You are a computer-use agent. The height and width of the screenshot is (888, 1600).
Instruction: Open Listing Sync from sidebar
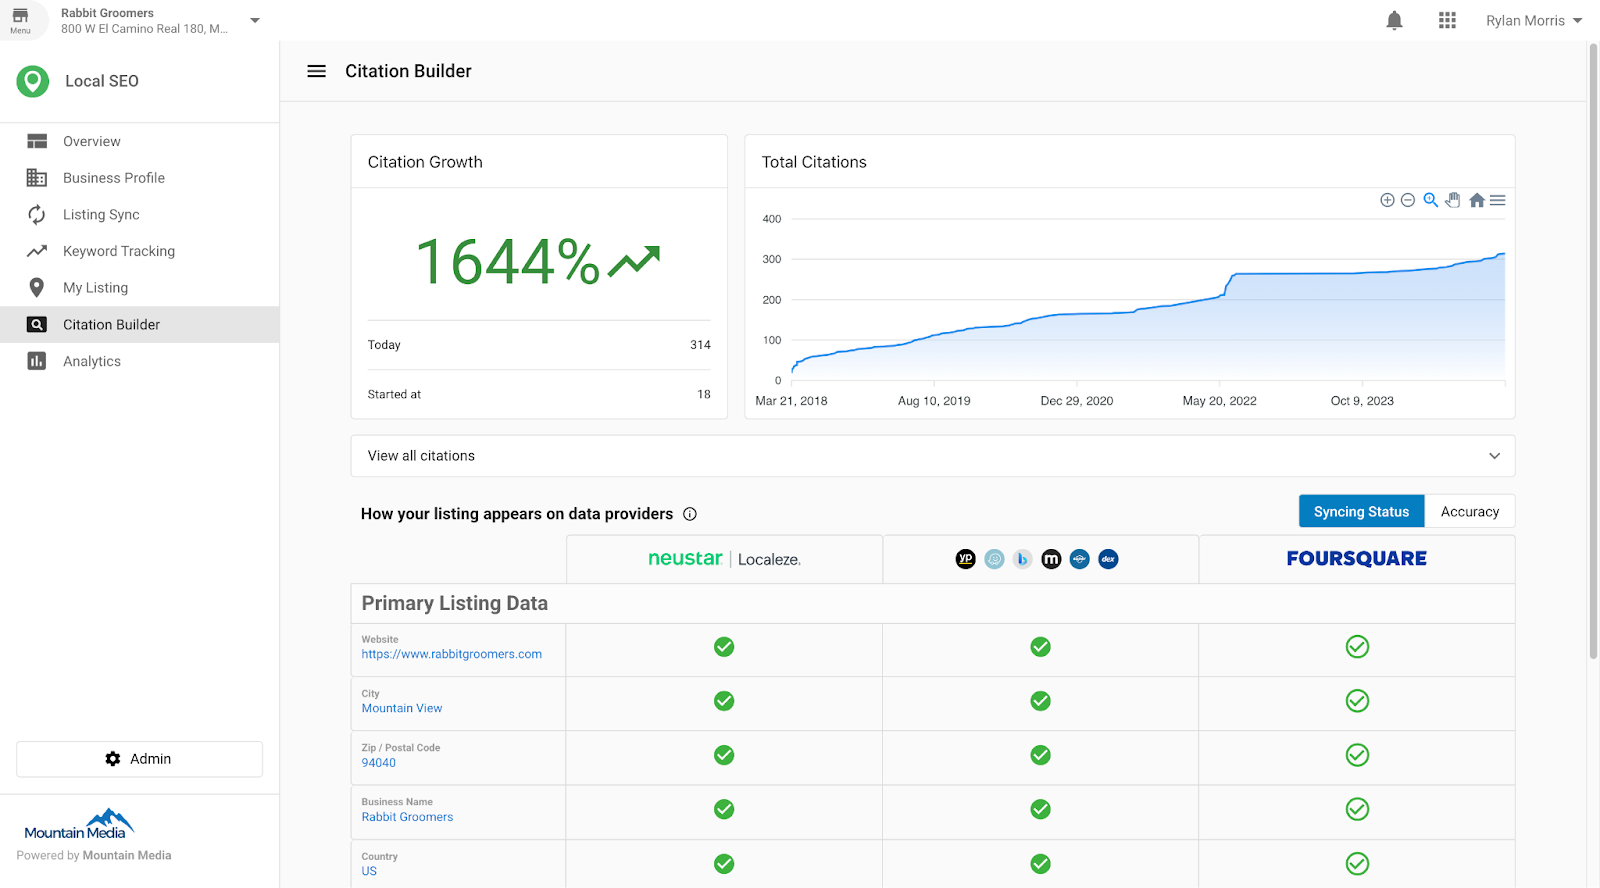pyautogui.click(x=101, y=215)
